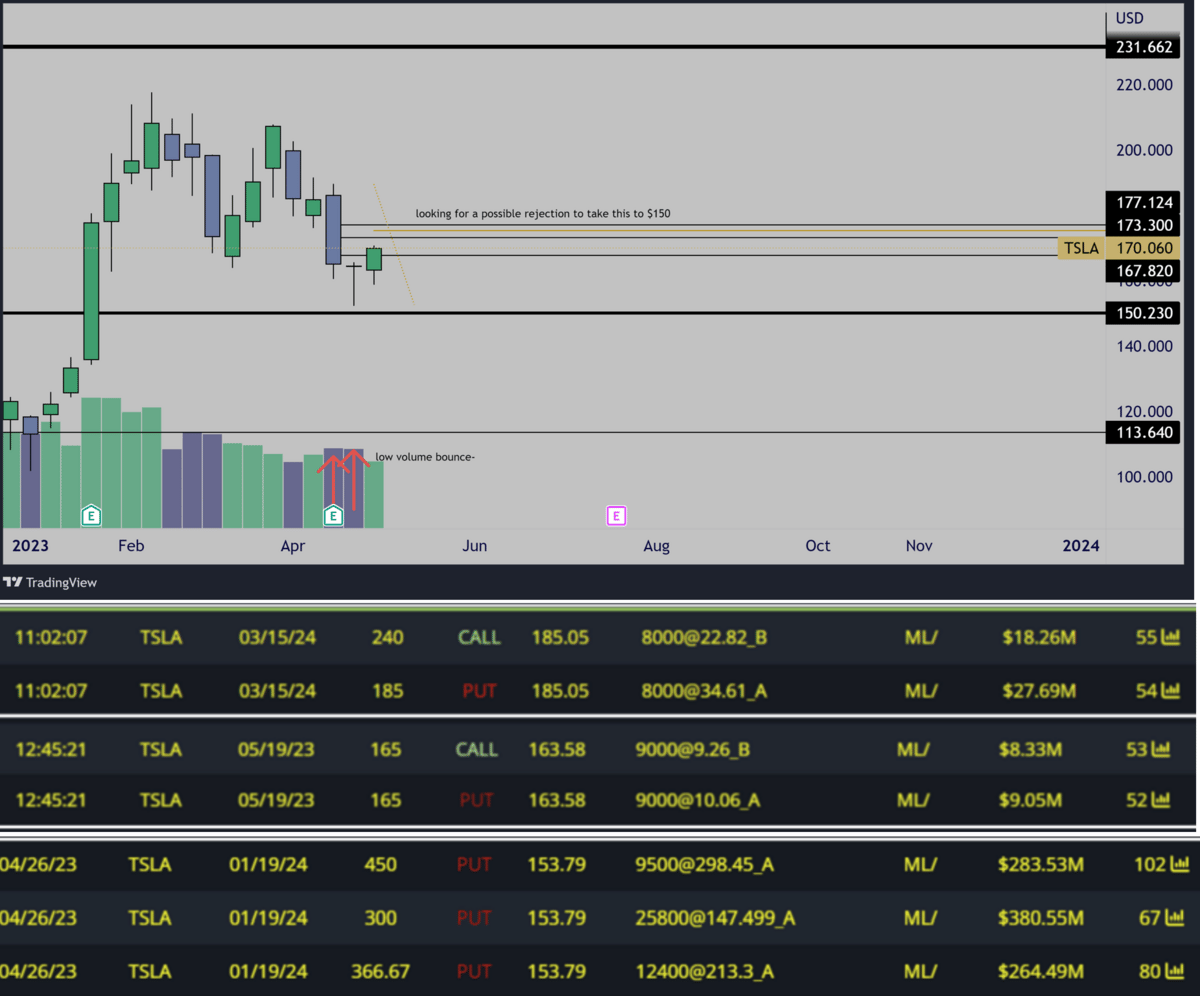The image size is (1200, 996).
Task: Click the Nov label on time axis
Action: click(919, 546)
